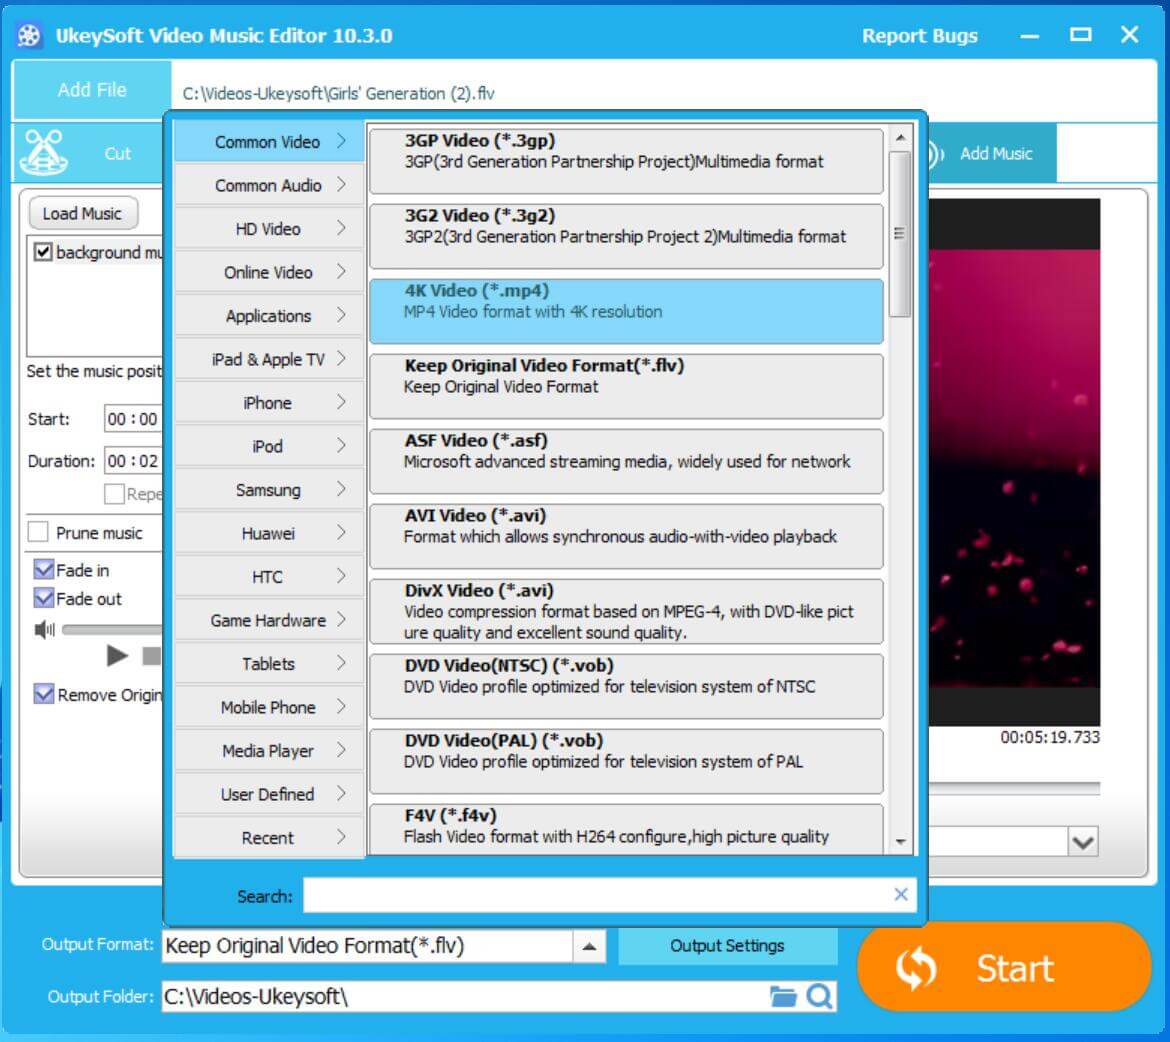
Task: Click the Add File button
Action: click(x=92, y=90)
